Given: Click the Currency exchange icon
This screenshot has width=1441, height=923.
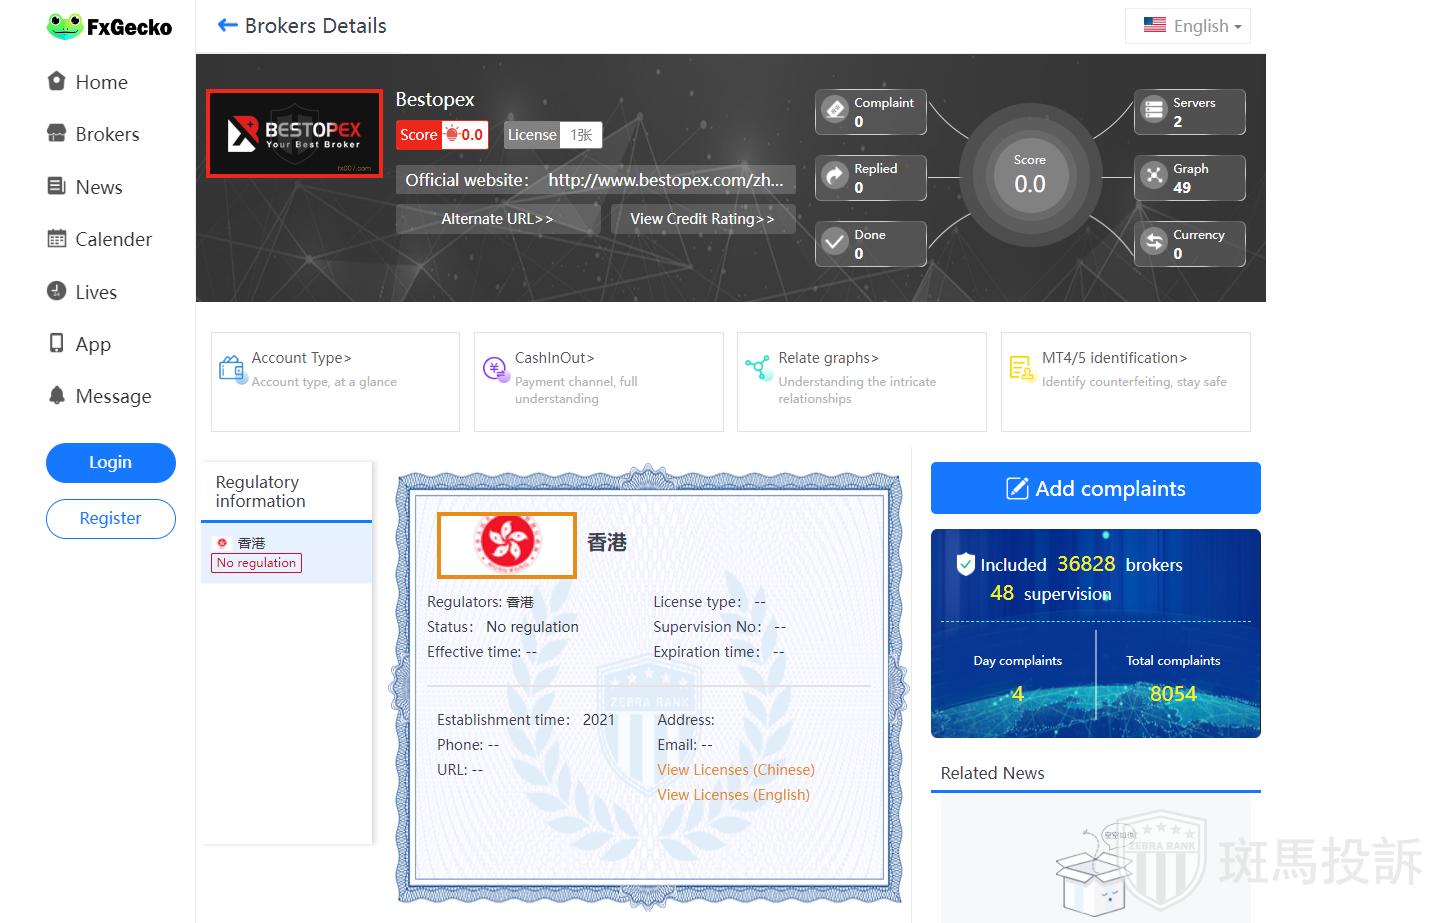Looking at the screenshot, I should [1154, 243].
